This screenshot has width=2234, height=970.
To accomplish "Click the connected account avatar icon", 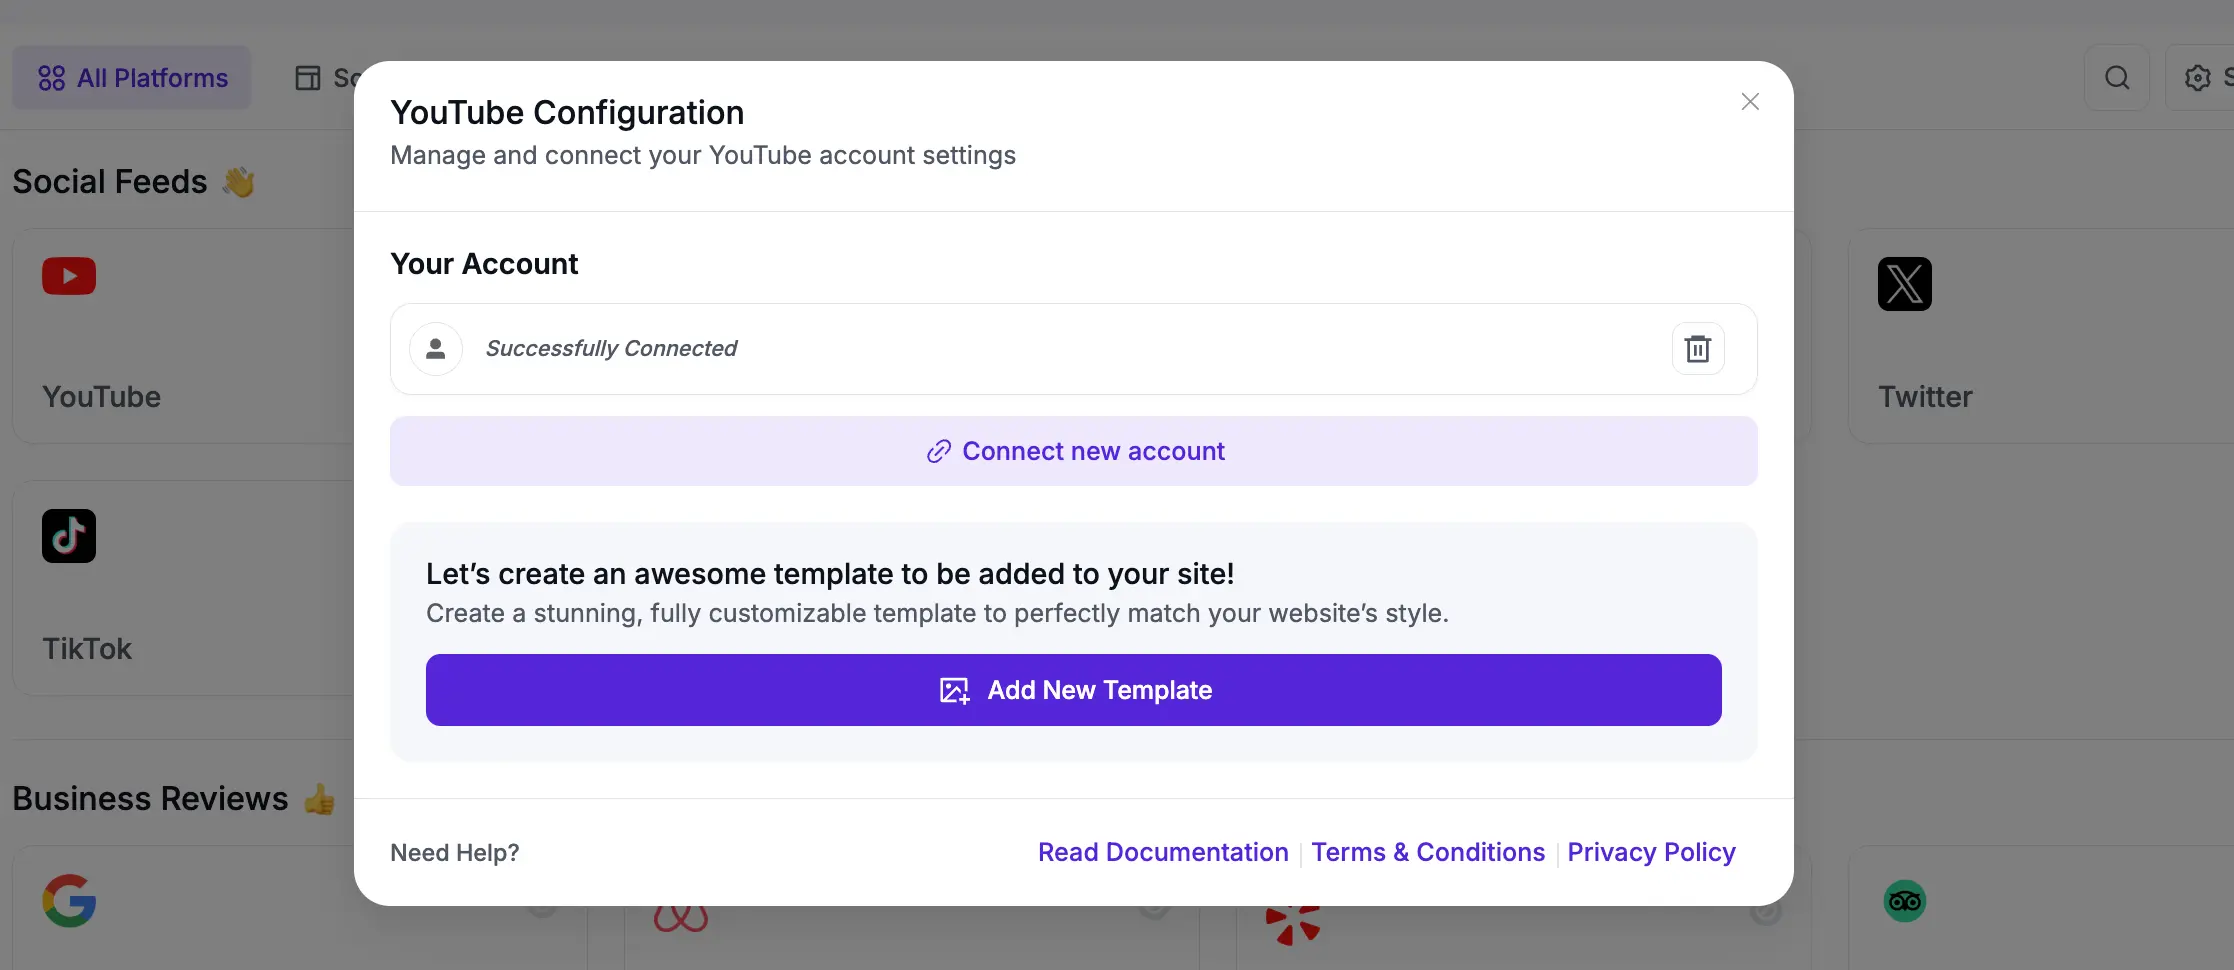I will point(436,348).
